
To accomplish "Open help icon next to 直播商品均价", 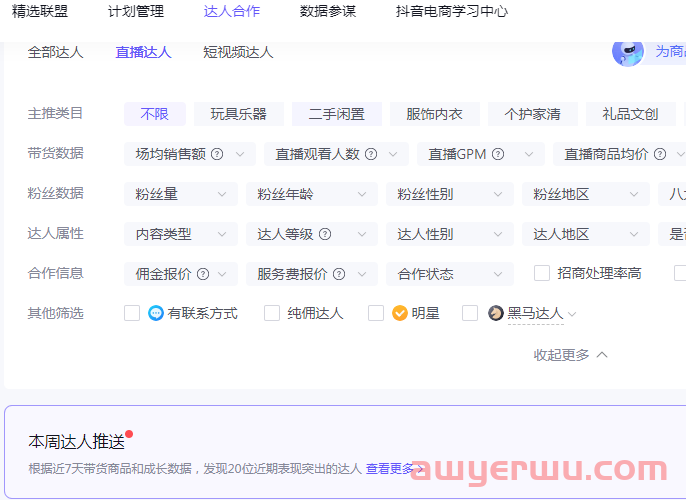I will [x=660, y=154].
